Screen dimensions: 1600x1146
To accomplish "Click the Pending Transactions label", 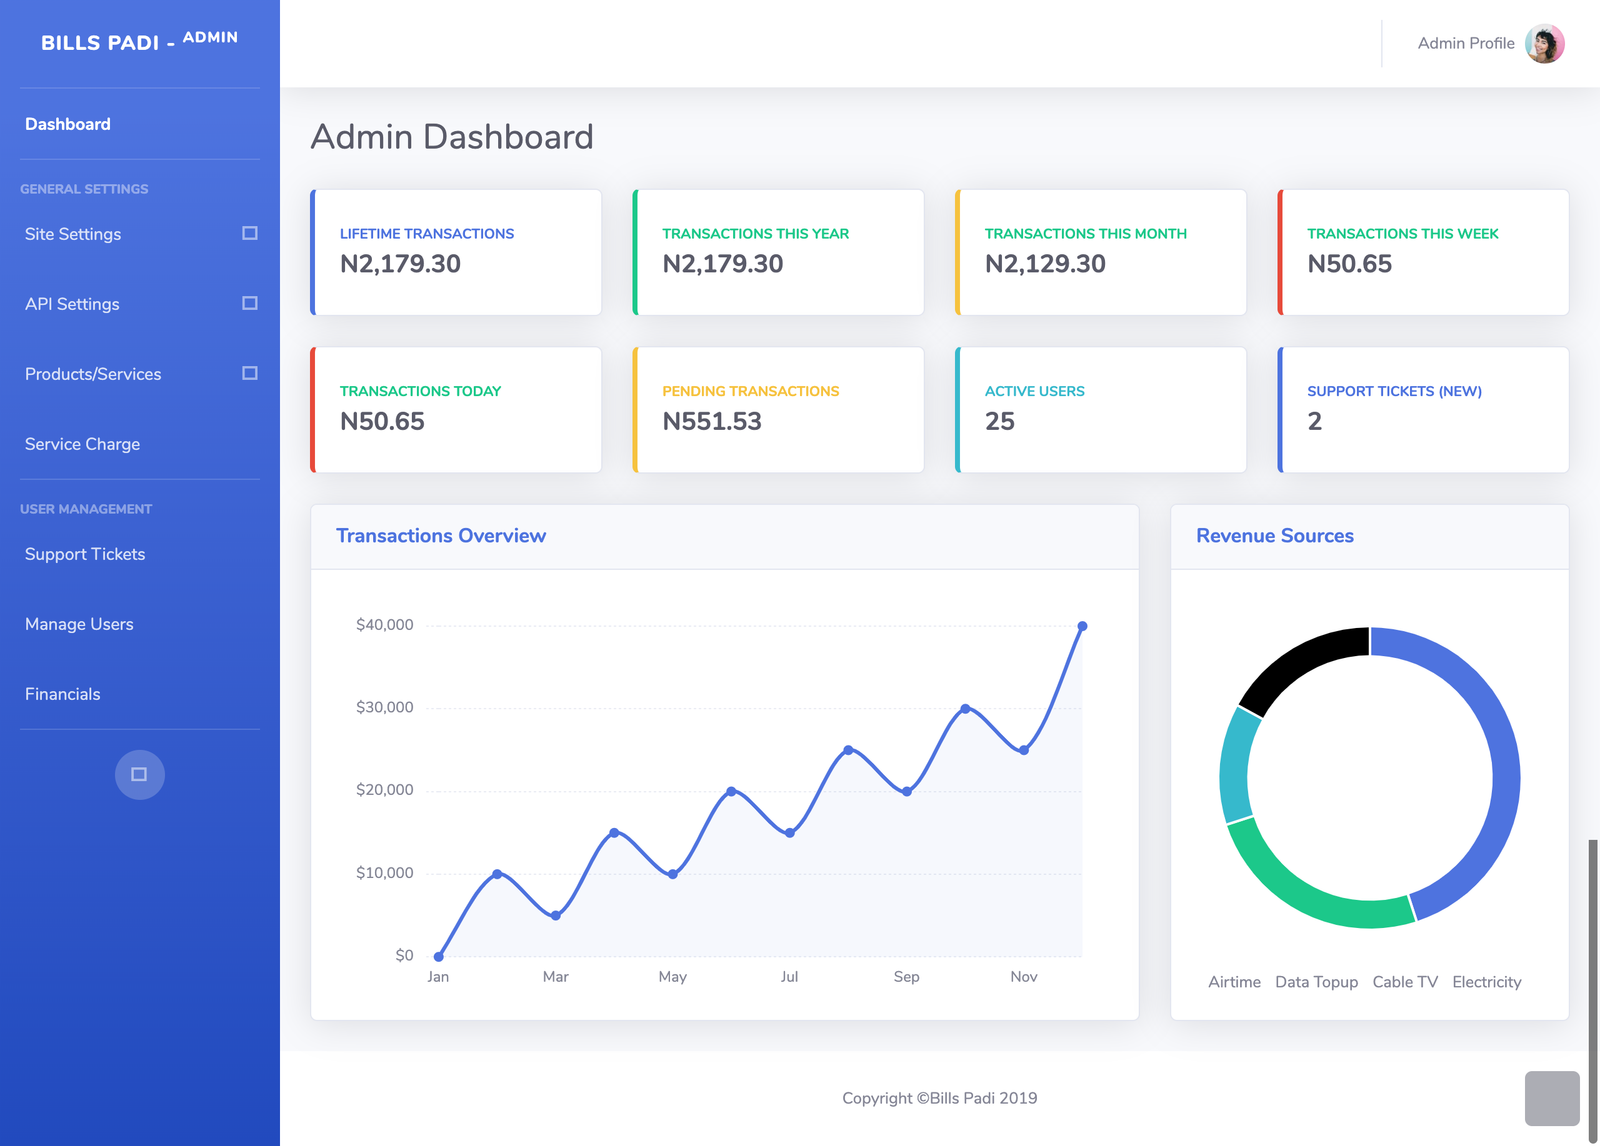I will 751,391.
